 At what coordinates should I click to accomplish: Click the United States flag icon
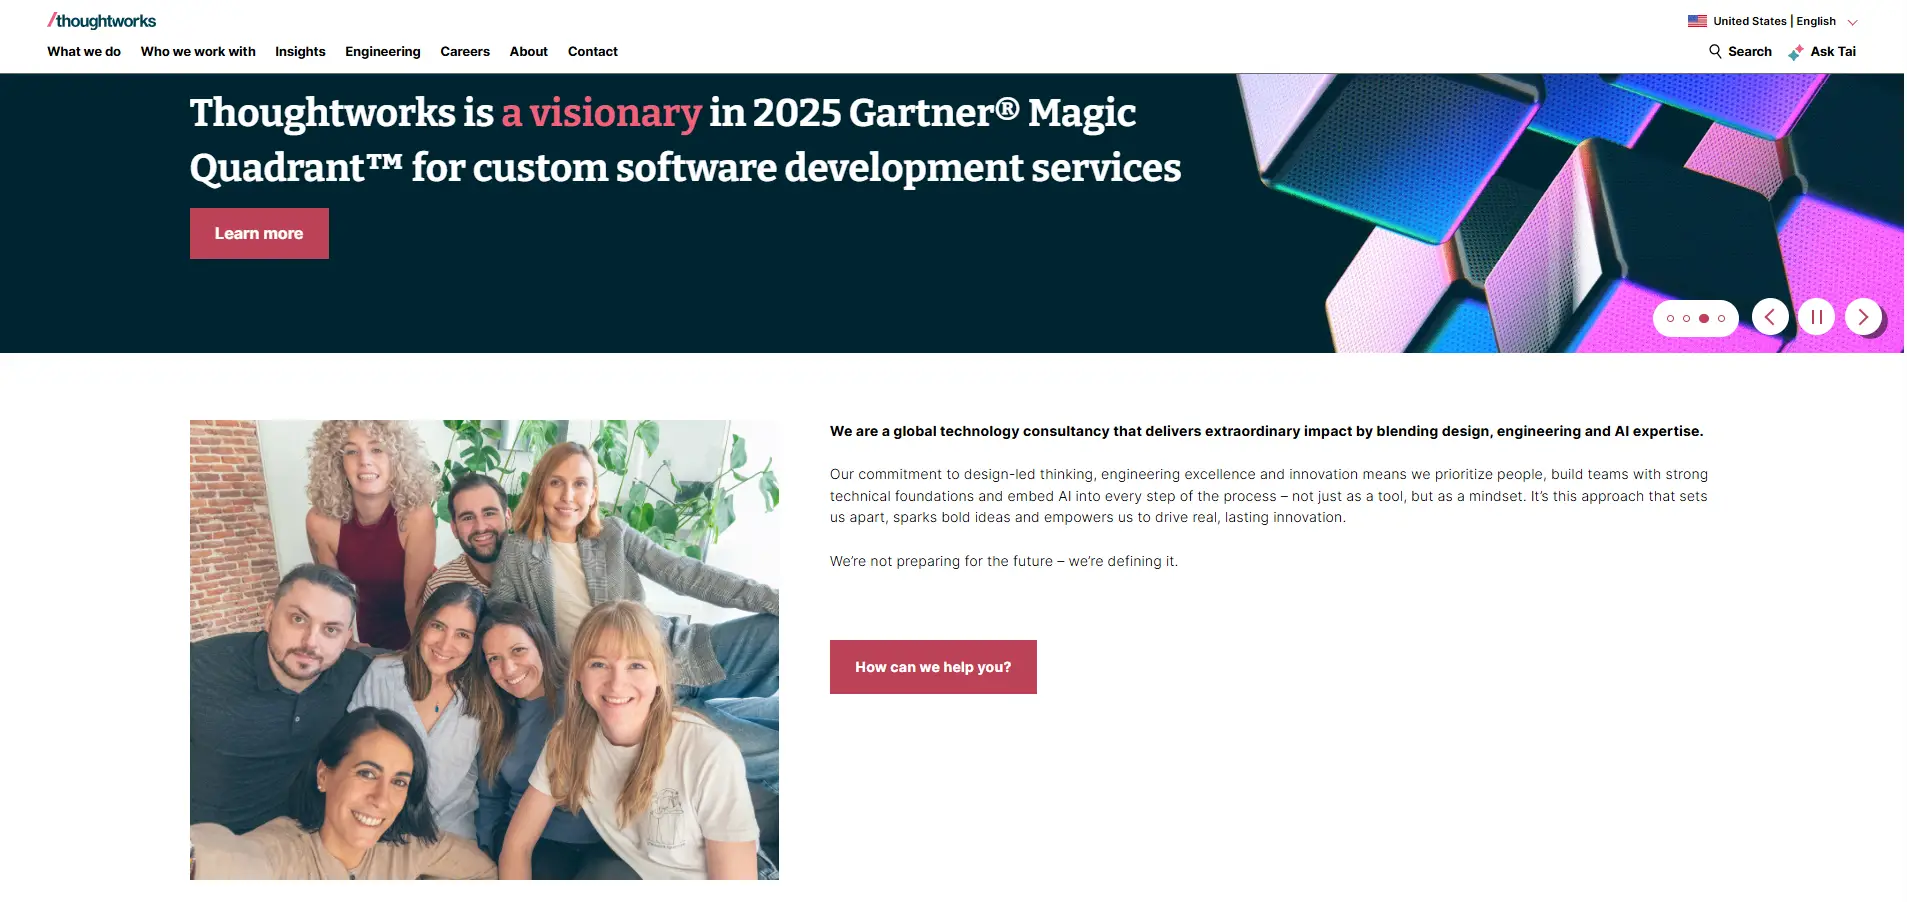(1697, 20)
